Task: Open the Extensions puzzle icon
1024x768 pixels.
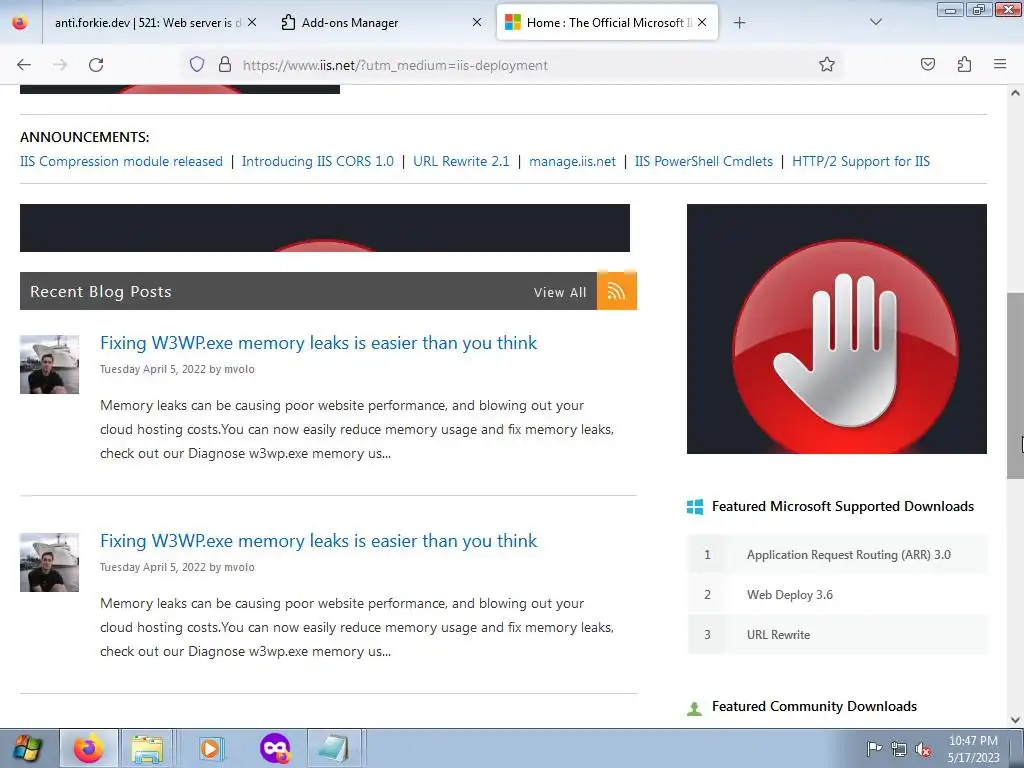Action: 964,65
